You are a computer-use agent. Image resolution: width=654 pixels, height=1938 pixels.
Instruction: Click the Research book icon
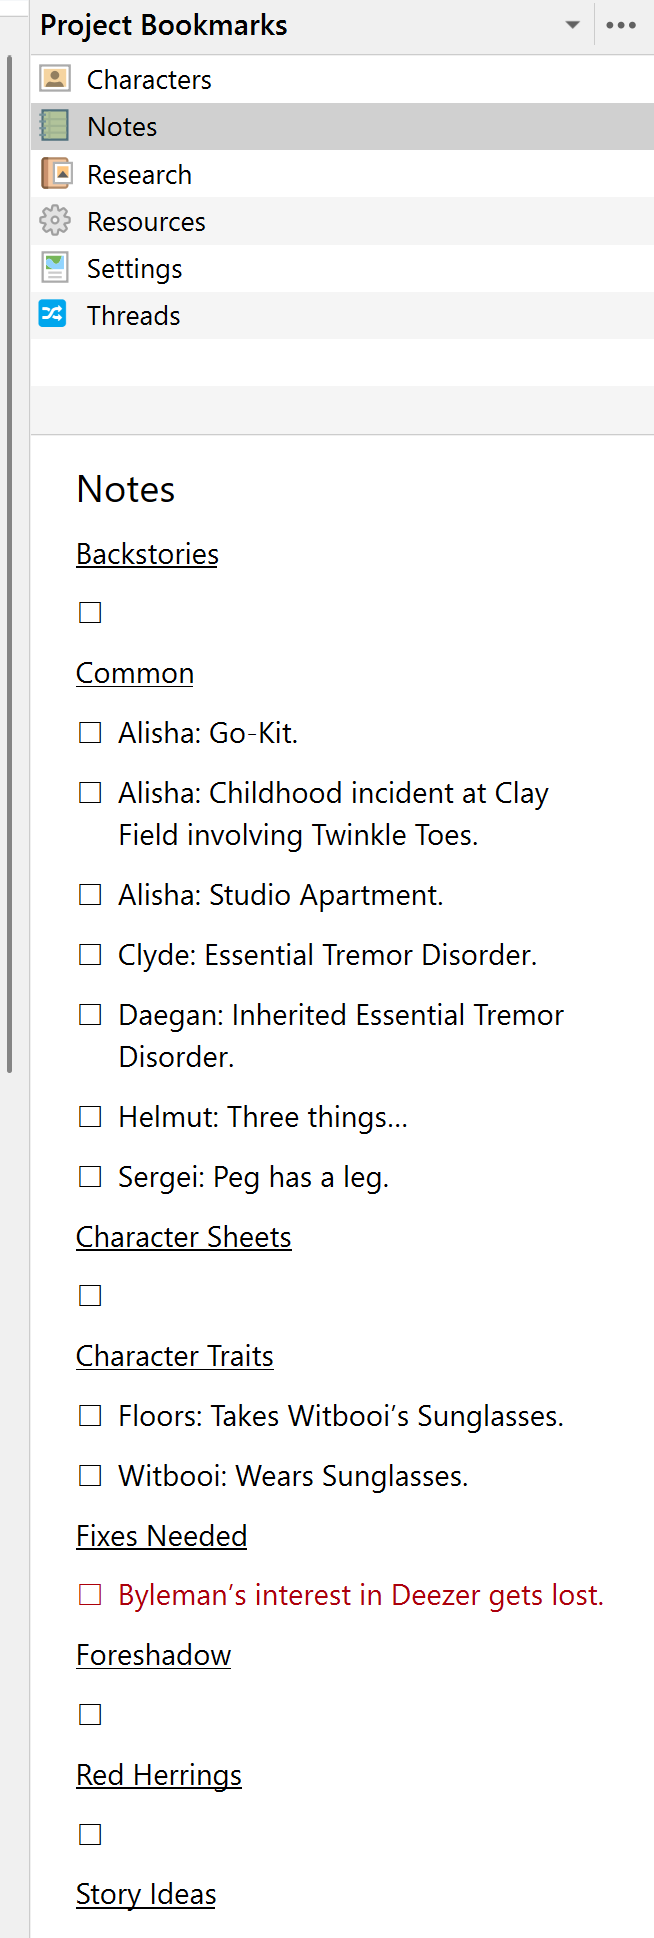coord(55,174)
